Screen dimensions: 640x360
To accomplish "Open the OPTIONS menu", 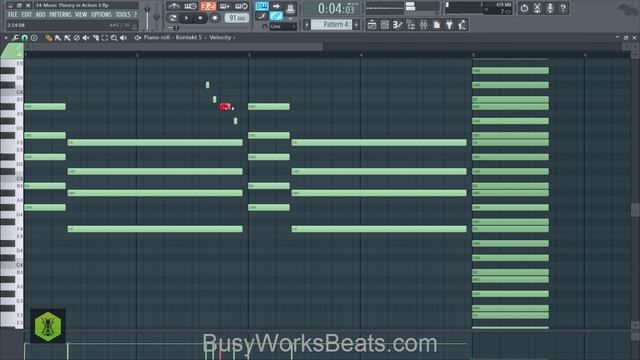I will (x=101, y=14).
